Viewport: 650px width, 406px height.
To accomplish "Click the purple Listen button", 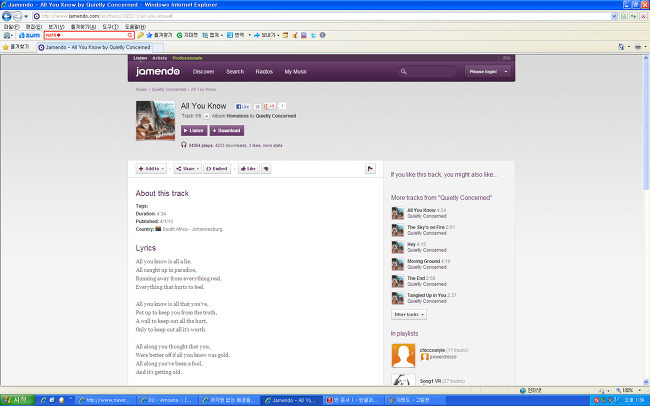I will 194,131.
